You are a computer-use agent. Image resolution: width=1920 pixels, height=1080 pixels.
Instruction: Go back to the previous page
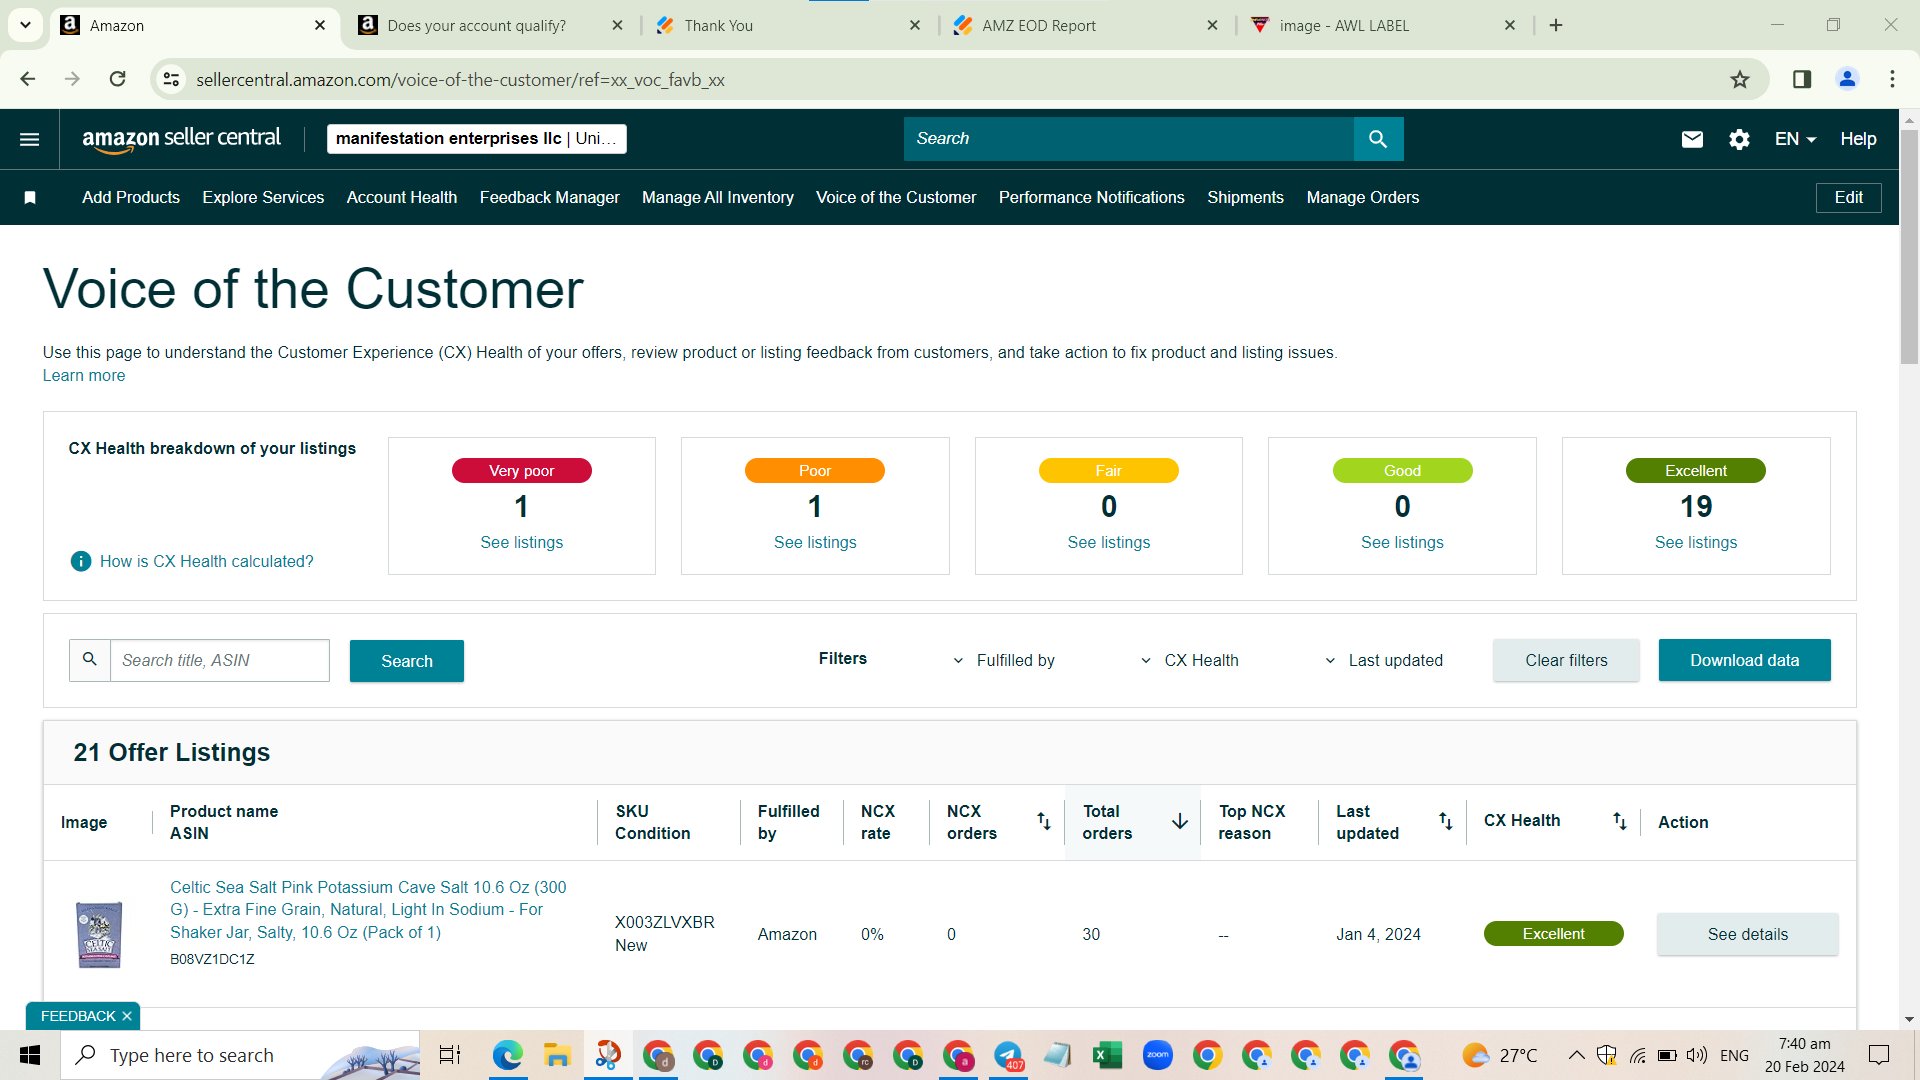pyautogui.click(x=28, y=79)
